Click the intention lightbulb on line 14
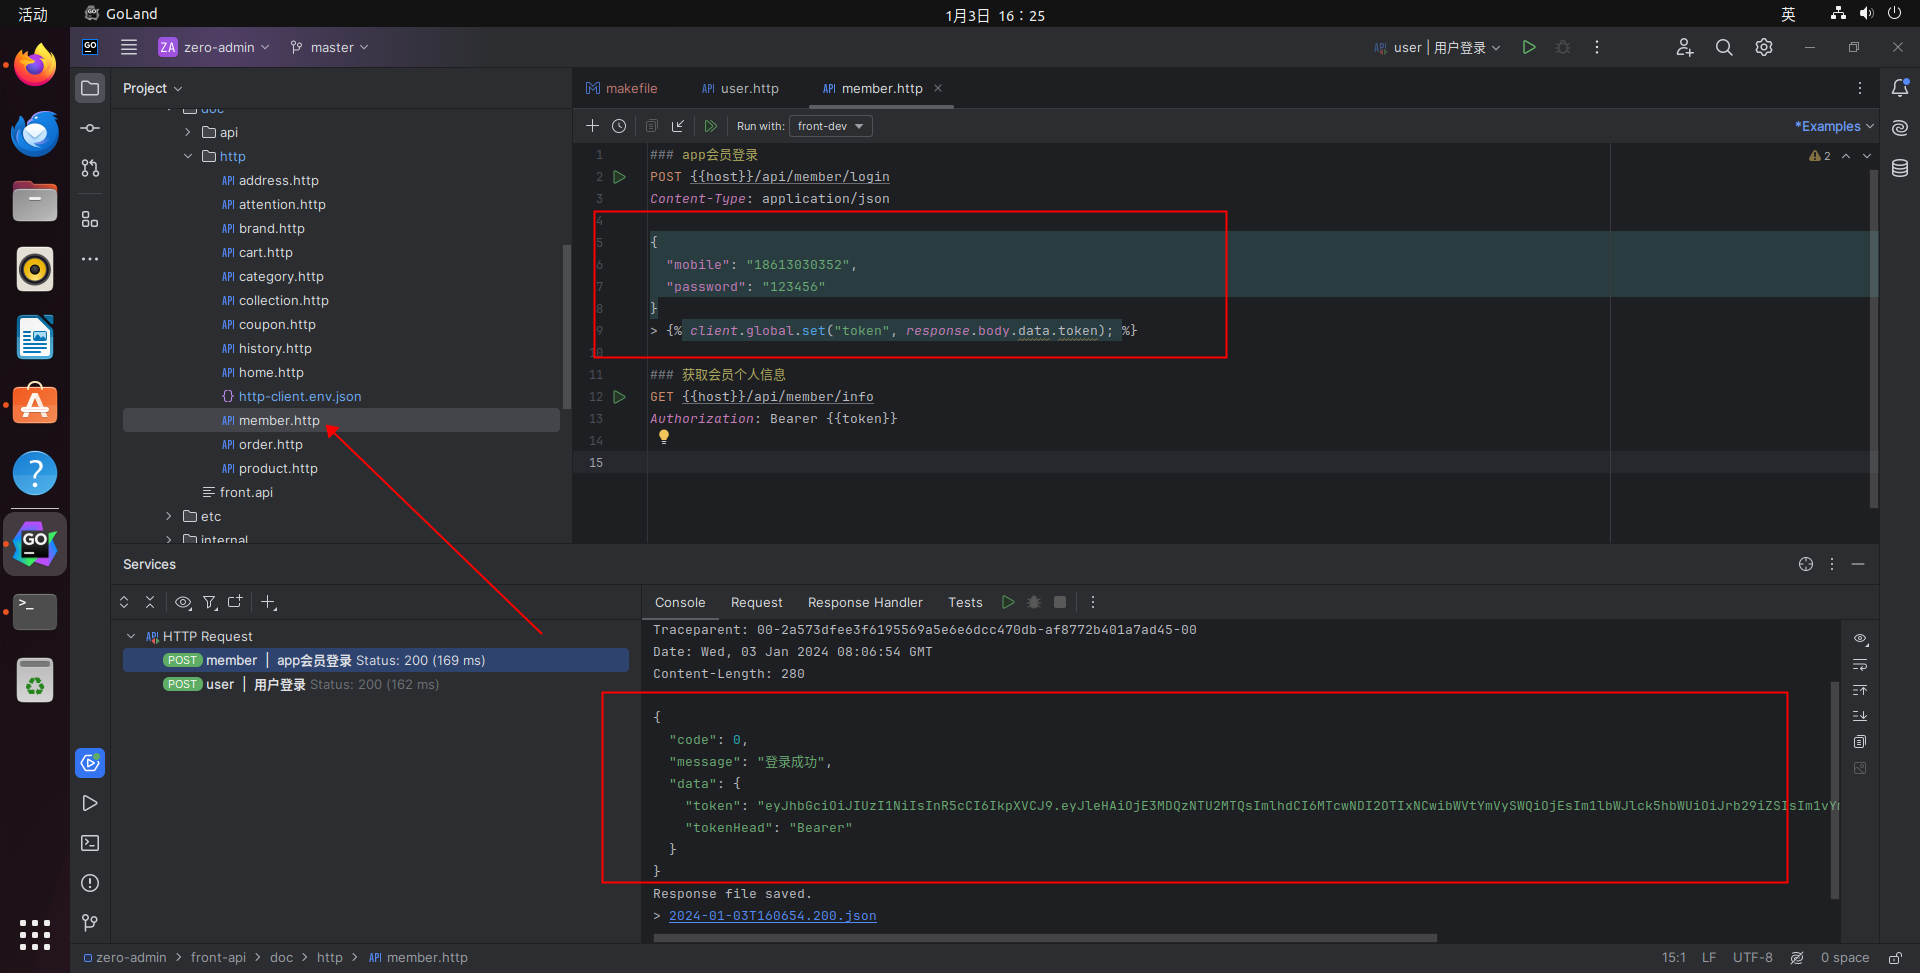The height and width of the screenshot is (973, 1920). click(663, 437)
